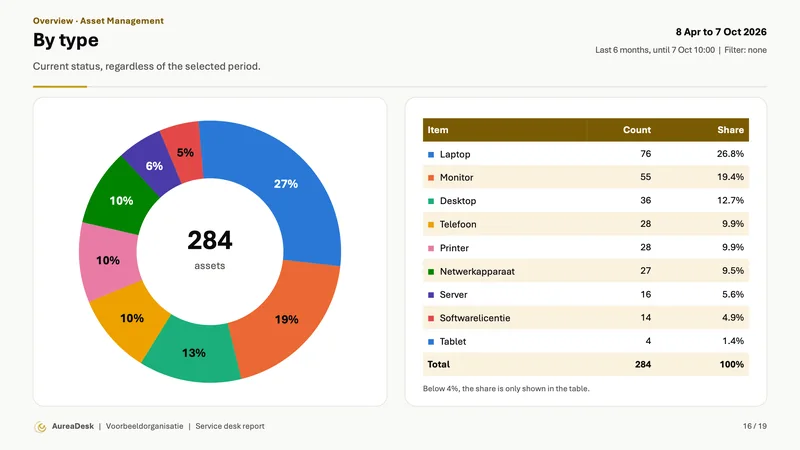Select the purple 6% donut segment
Viewport: 800px width, 450px height.
pos(152,166)
